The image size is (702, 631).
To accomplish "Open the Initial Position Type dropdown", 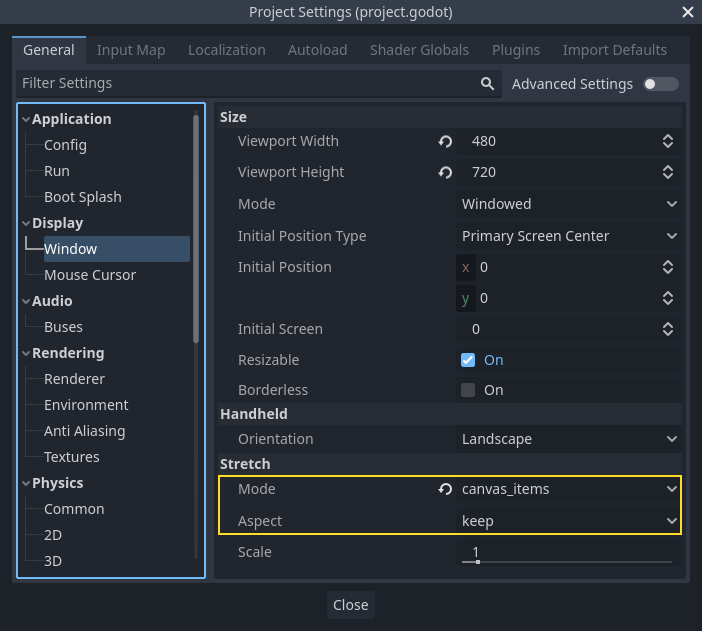I will tap(568, 236).
